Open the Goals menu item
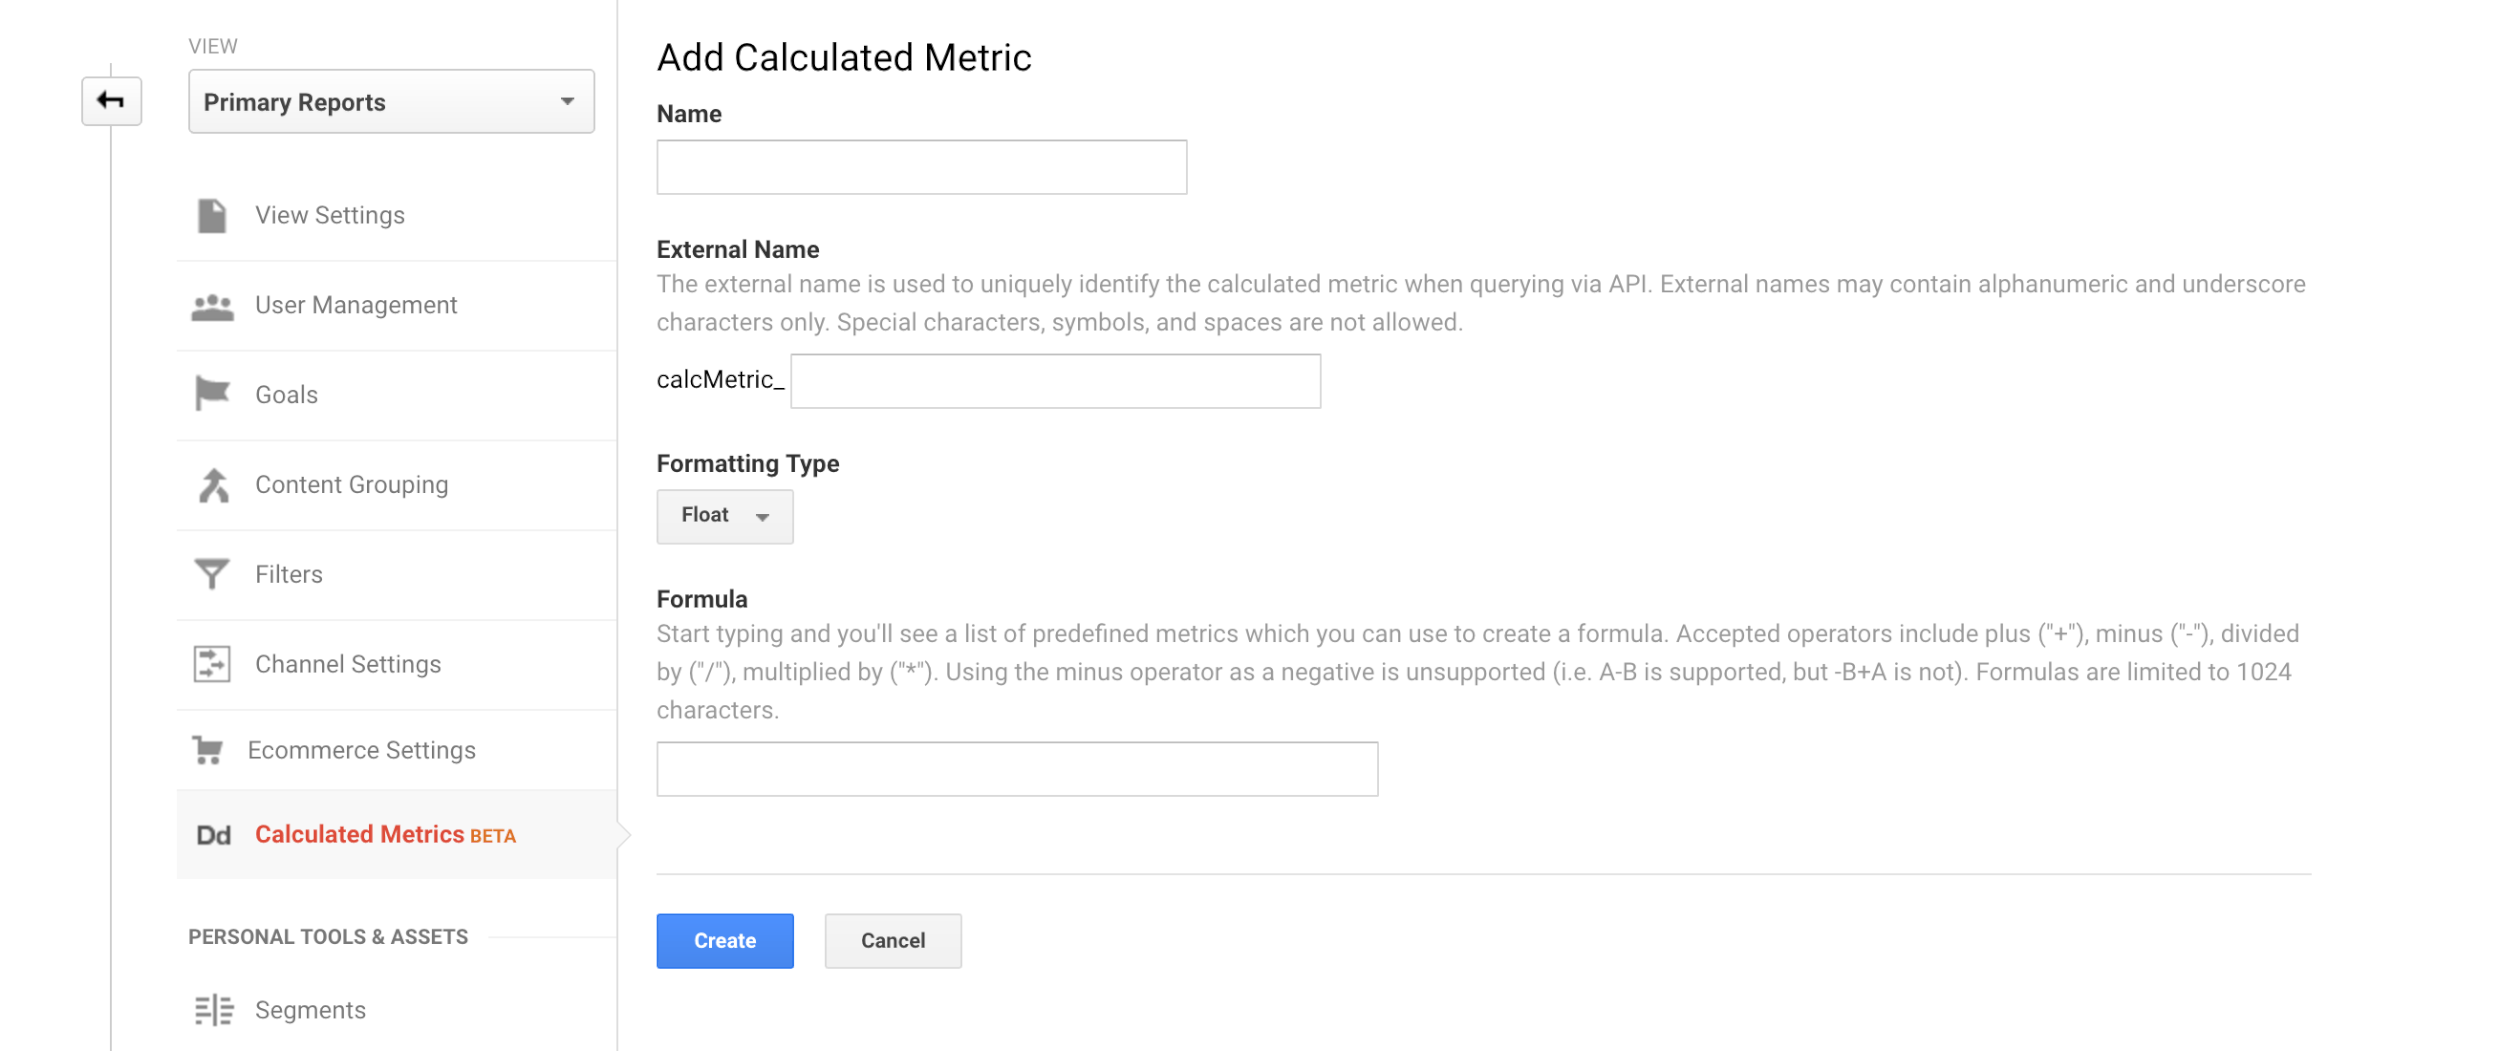 287,395
